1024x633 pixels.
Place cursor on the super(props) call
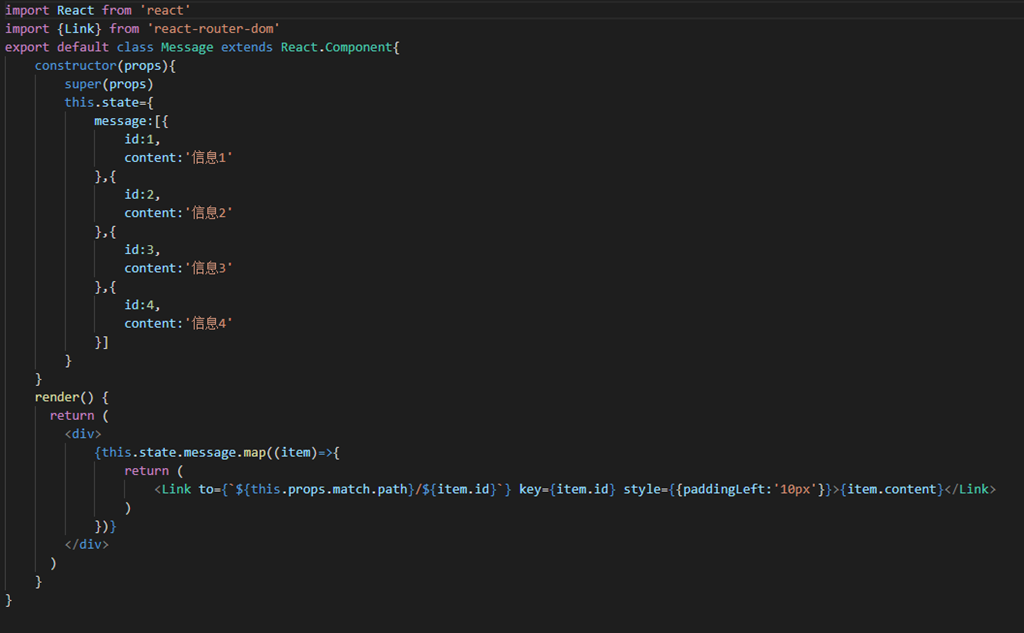coord(109,84)
